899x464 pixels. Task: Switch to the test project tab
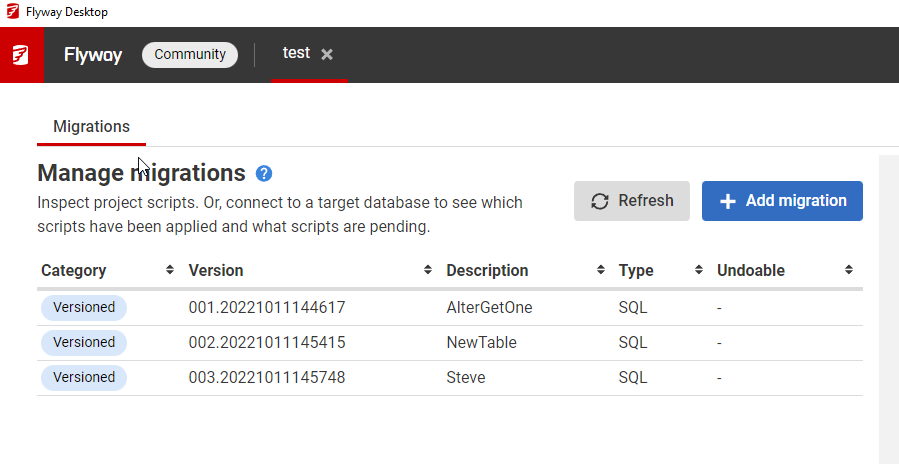pyautogui.click(x=296, y=53)
